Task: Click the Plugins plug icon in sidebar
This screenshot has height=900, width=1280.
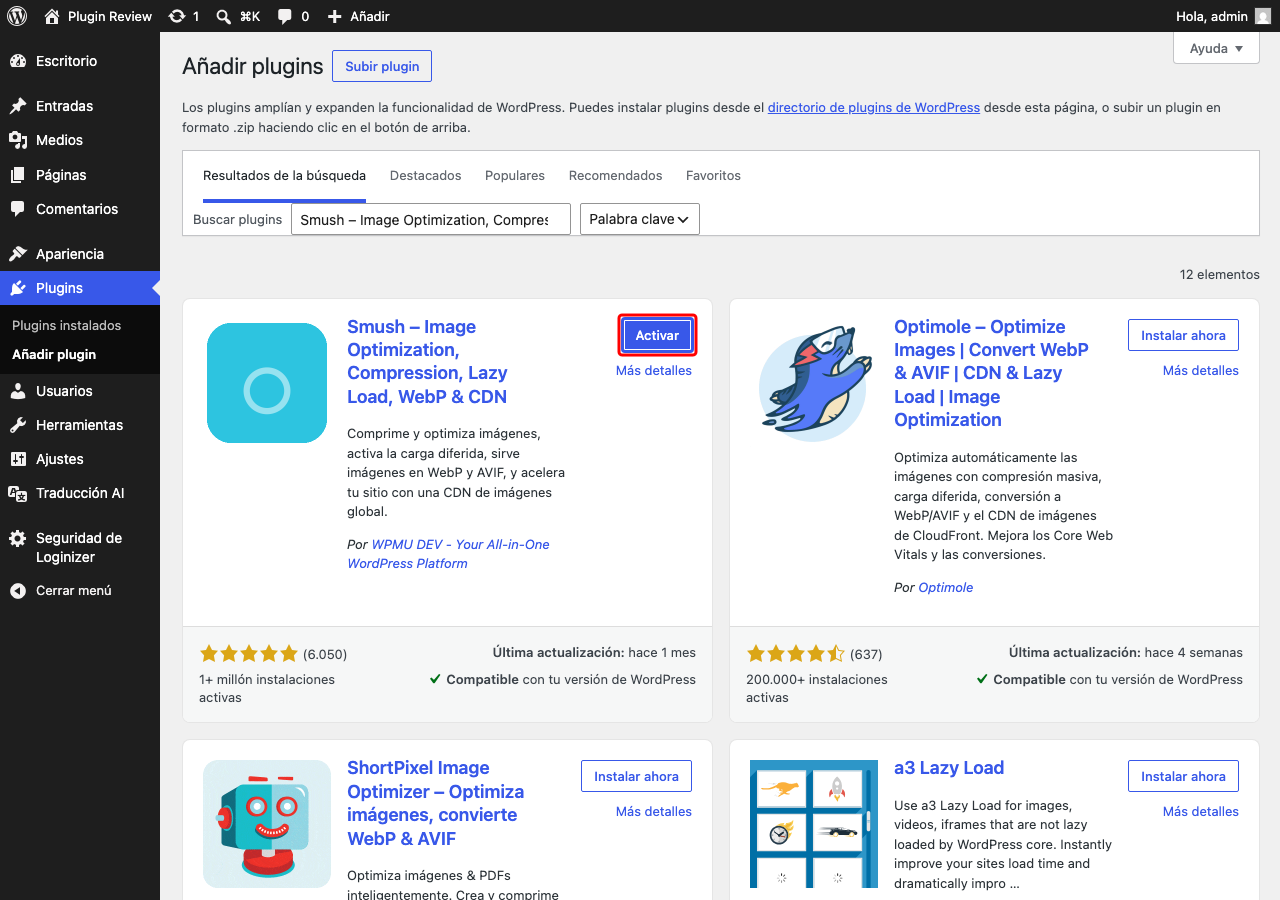Action: pyautogui.click(x=18, y=288)
